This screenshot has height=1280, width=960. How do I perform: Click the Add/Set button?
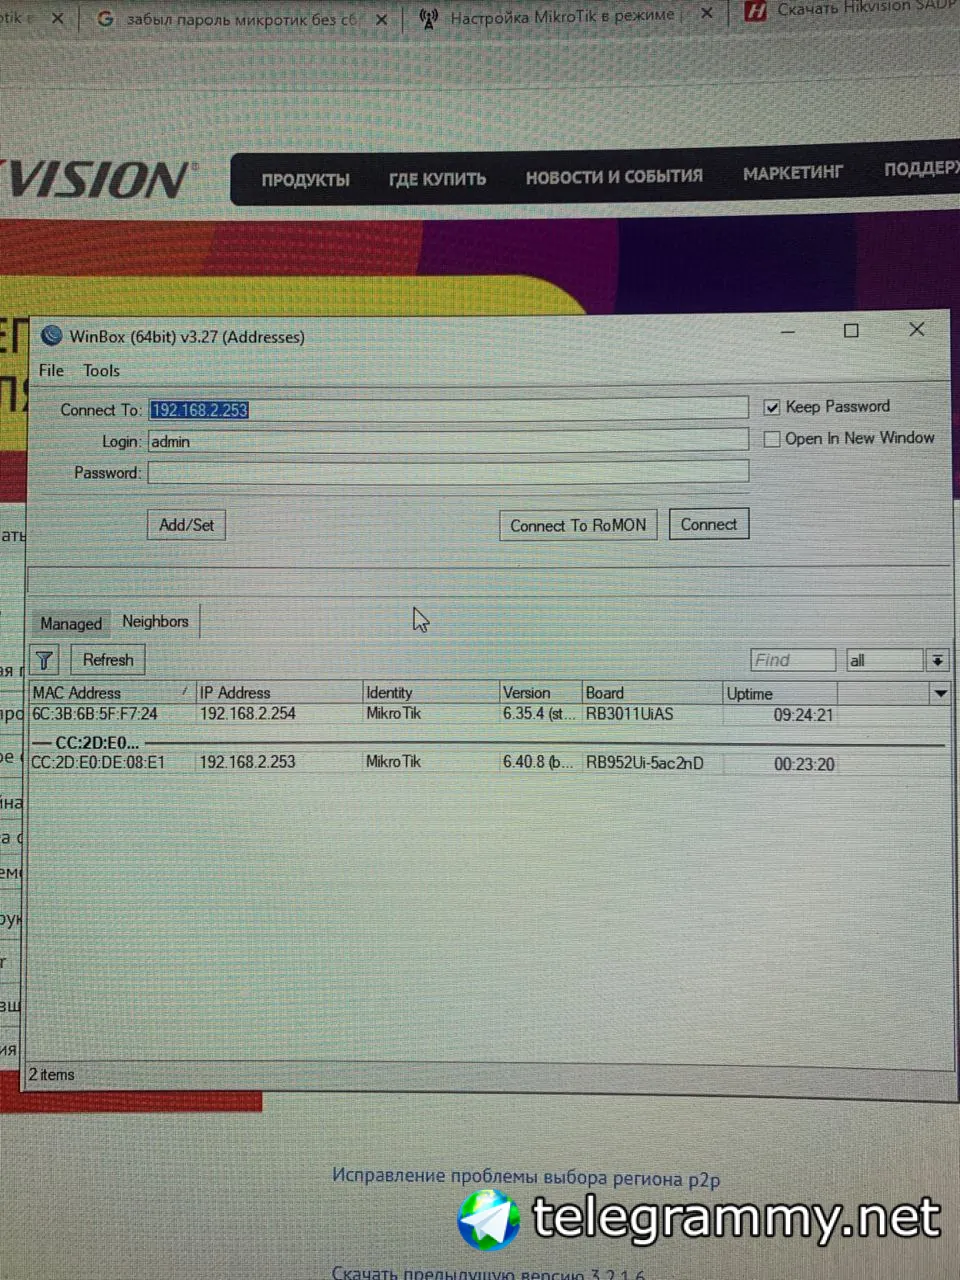click(x=186, y=525)
